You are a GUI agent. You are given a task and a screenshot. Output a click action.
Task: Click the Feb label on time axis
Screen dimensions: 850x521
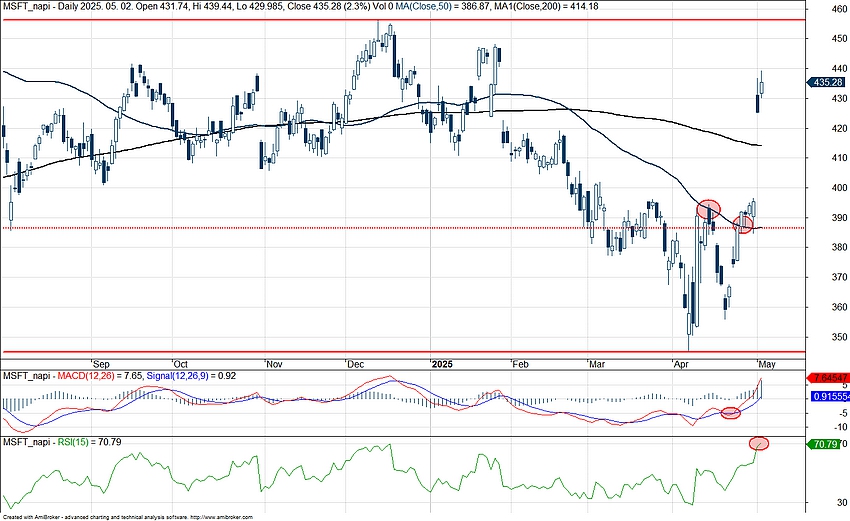point(520,364)
